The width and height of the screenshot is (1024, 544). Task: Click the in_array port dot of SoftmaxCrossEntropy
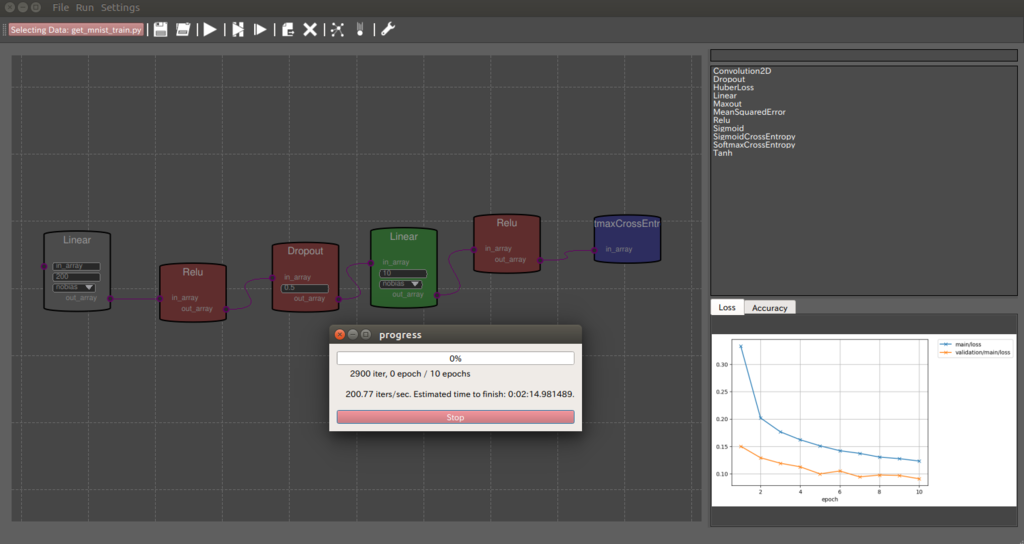pyautogui.click(x=594, y=249)
